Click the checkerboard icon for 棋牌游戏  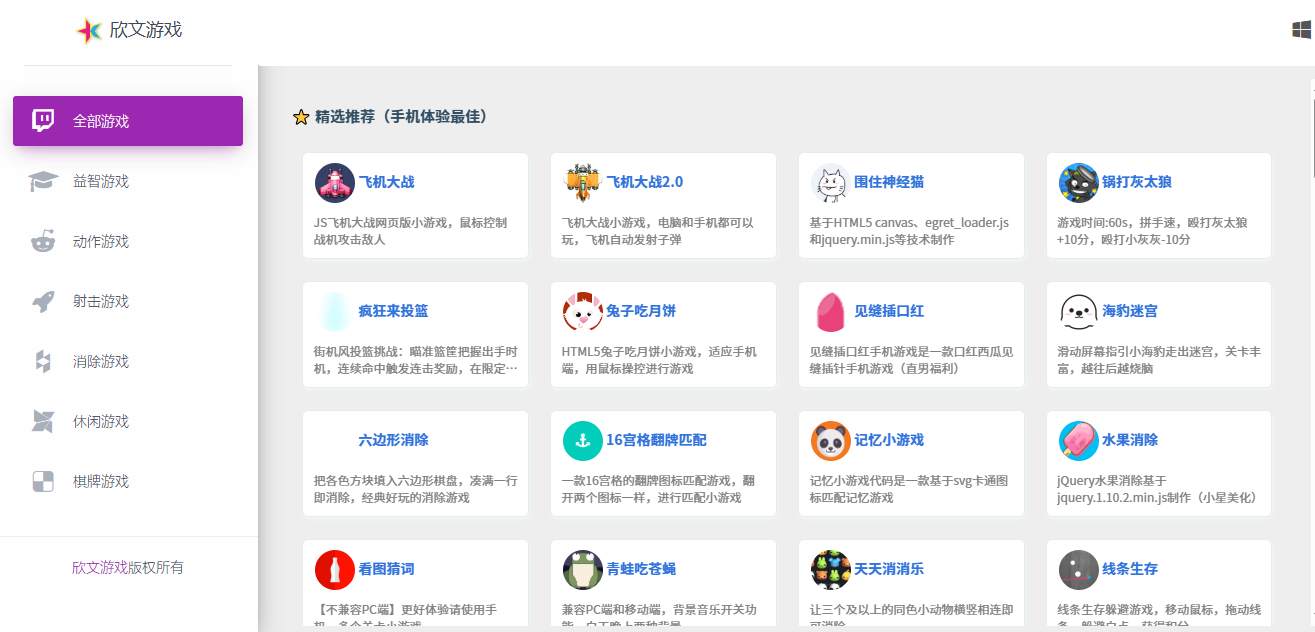pos(43,481)
